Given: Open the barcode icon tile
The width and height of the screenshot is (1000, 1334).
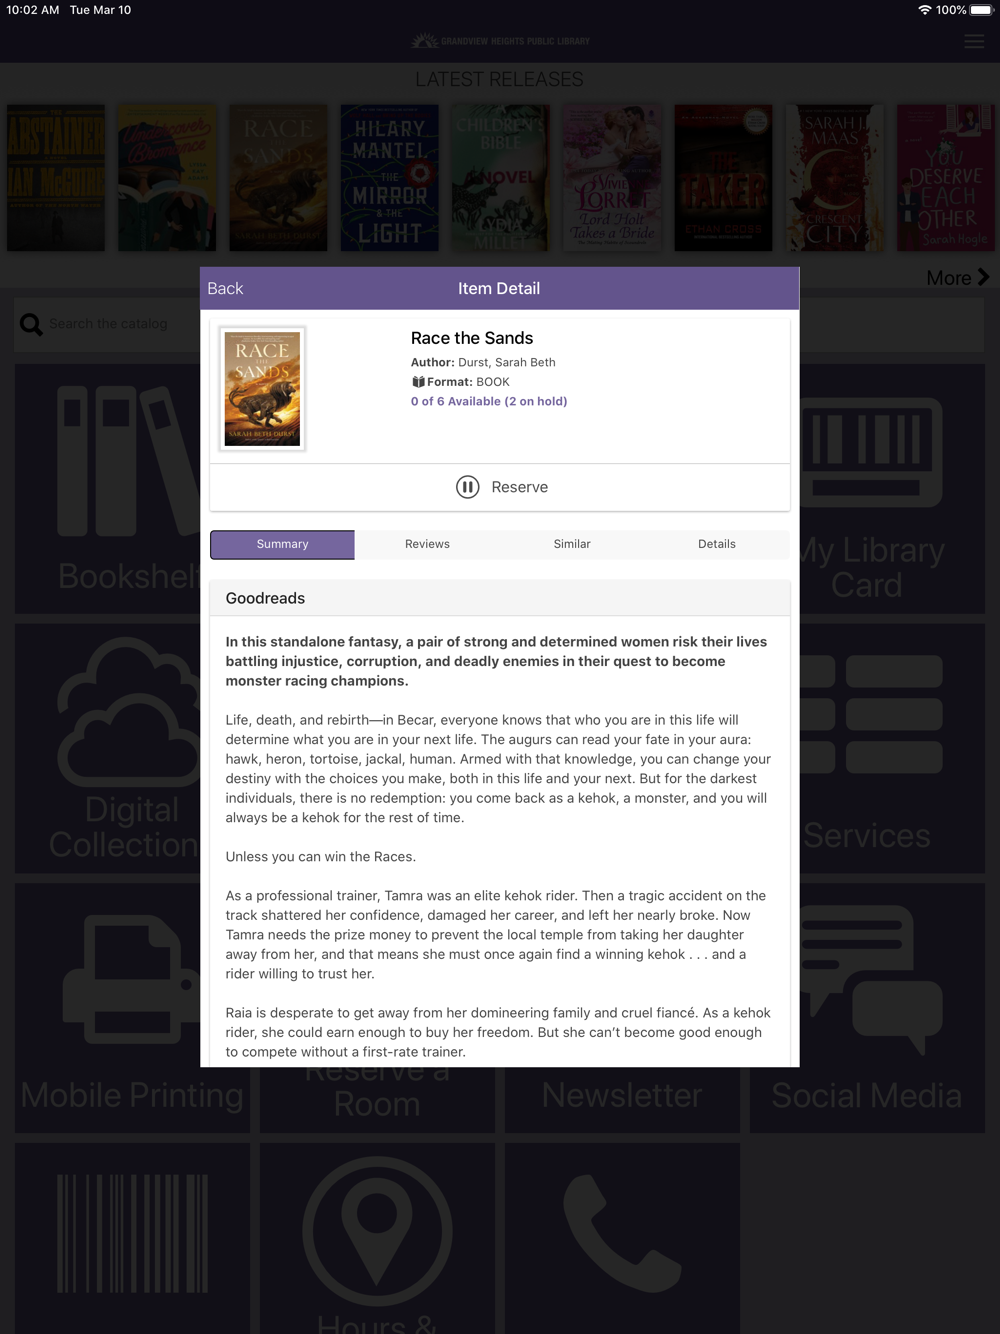Looking at the screenshot, I should coord(132,1233).
